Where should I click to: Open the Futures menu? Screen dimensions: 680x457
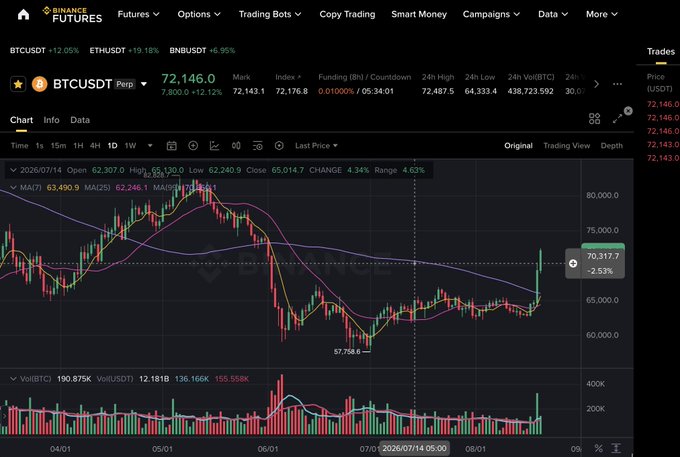[x=138, y=14]
